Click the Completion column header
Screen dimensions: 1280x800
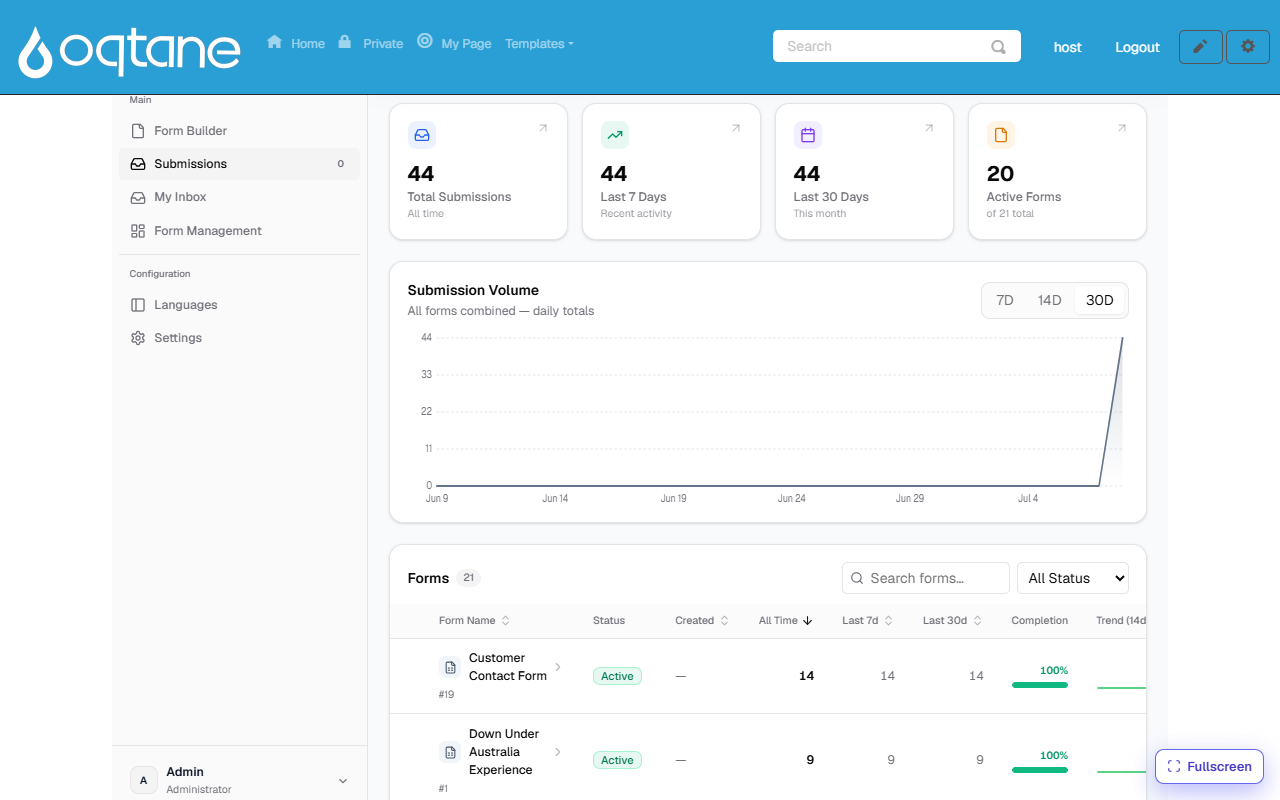click(x=1040, y=621)
